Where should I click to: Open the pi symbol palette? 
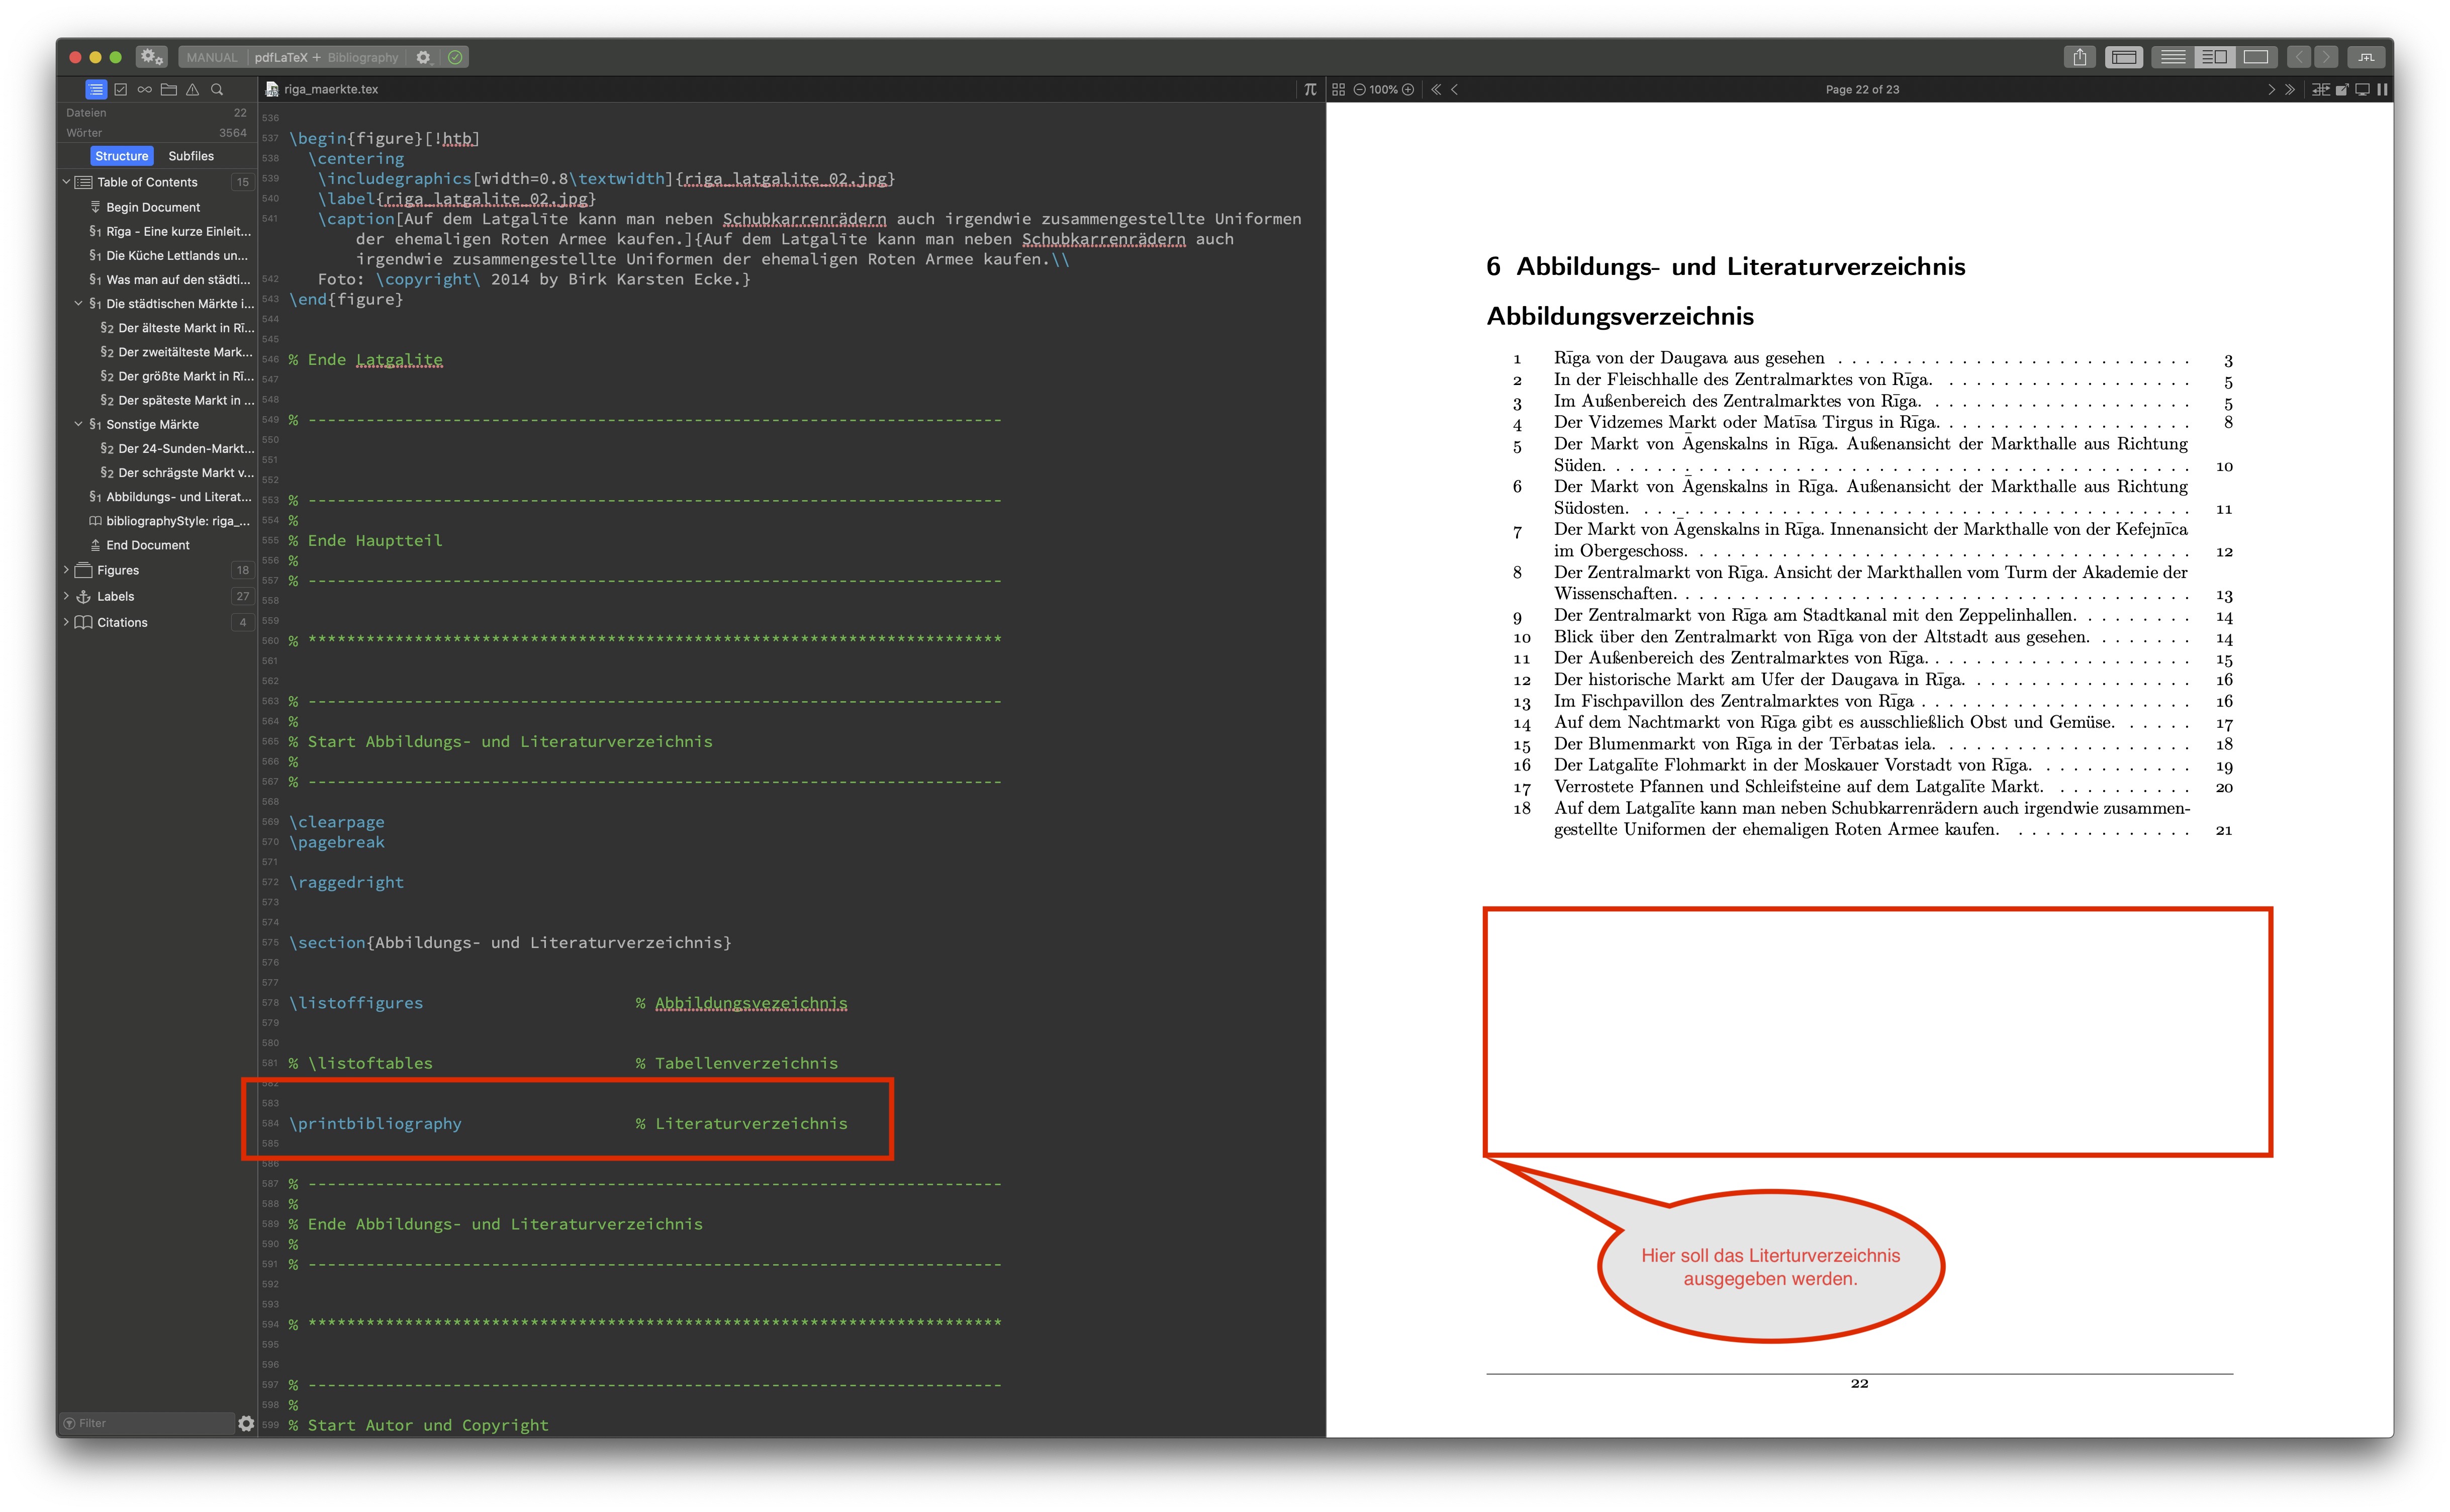pos(1310,89)
